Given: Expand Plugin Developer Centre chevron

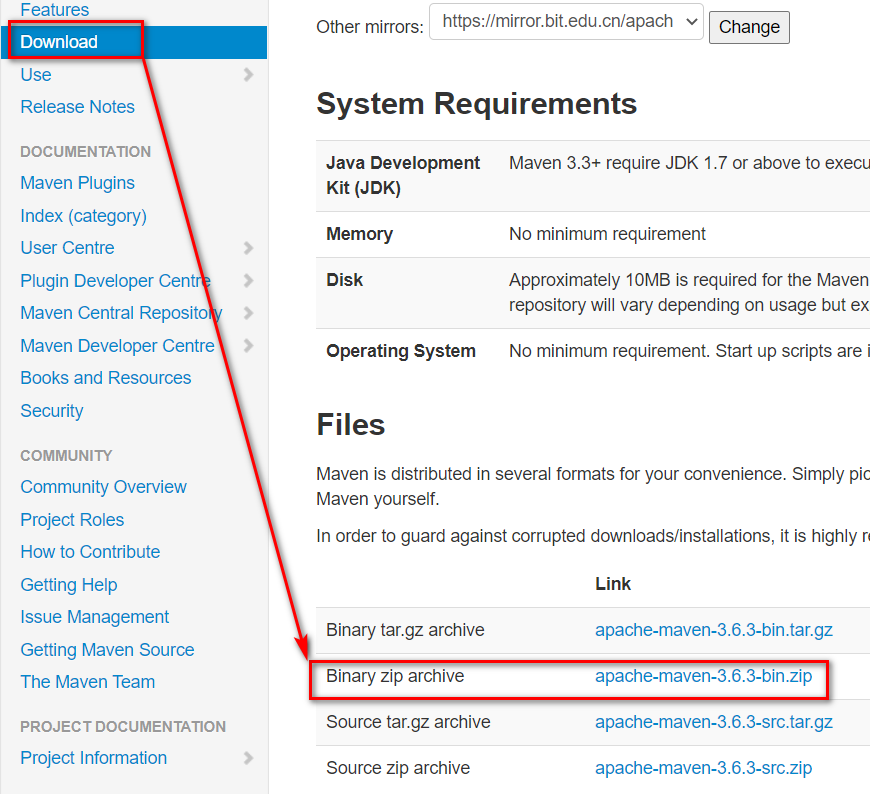Looking at the screenshot, I should (249, 280).
